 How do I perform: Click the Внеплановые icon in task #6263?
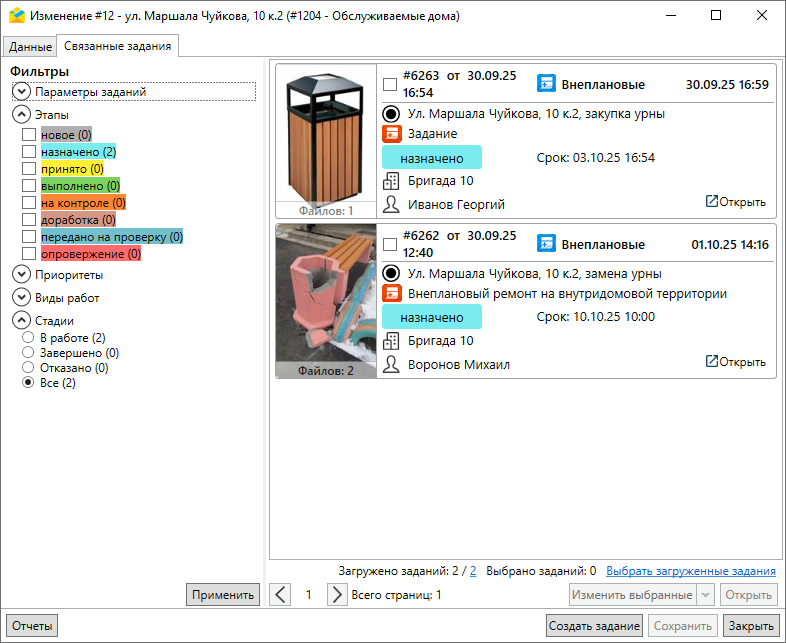click(546, 84)
